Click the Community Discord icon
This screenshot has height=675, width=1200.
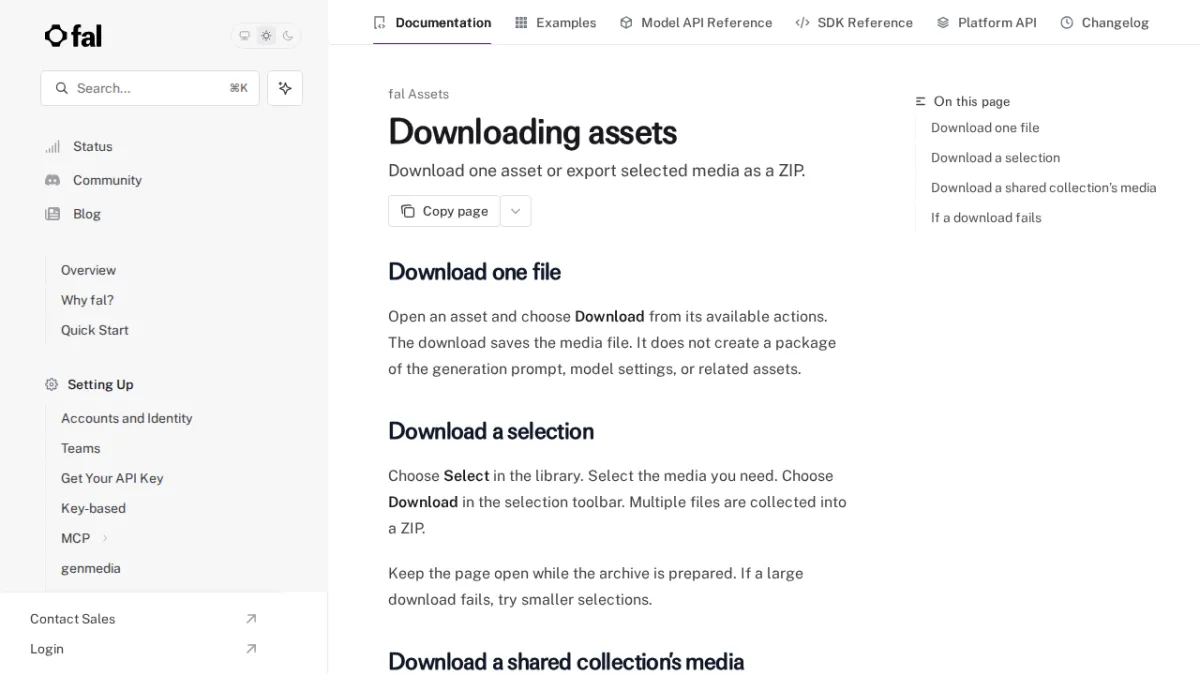pos(52,180)
